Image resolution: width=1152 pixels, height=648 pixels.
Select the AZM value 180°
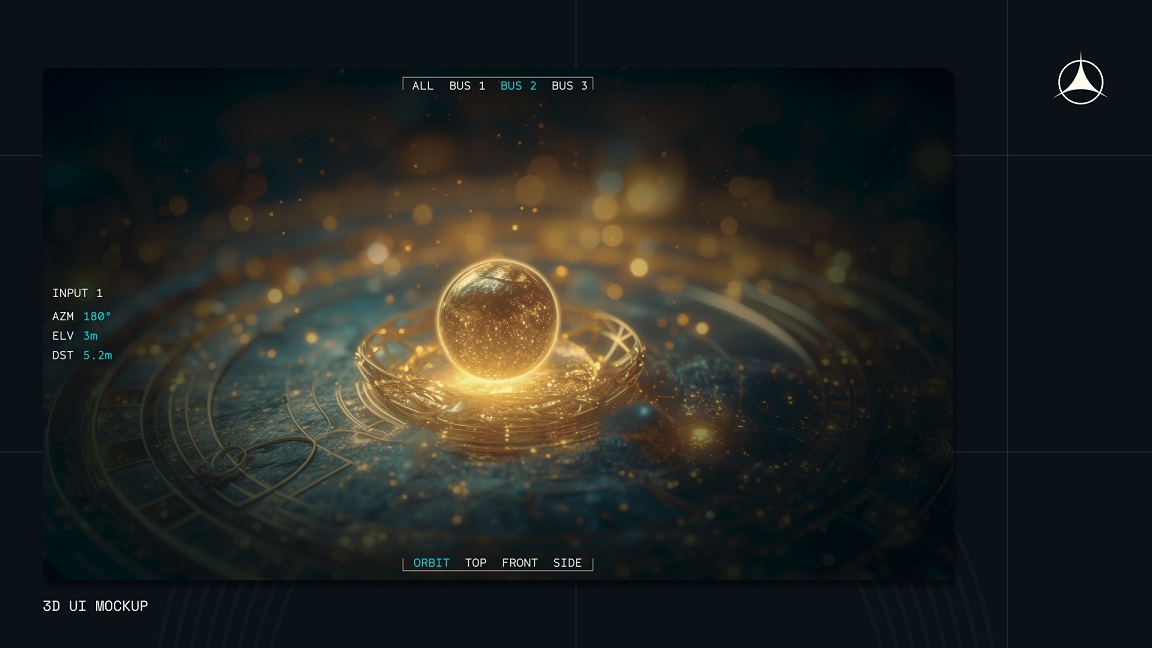(97, 317)
